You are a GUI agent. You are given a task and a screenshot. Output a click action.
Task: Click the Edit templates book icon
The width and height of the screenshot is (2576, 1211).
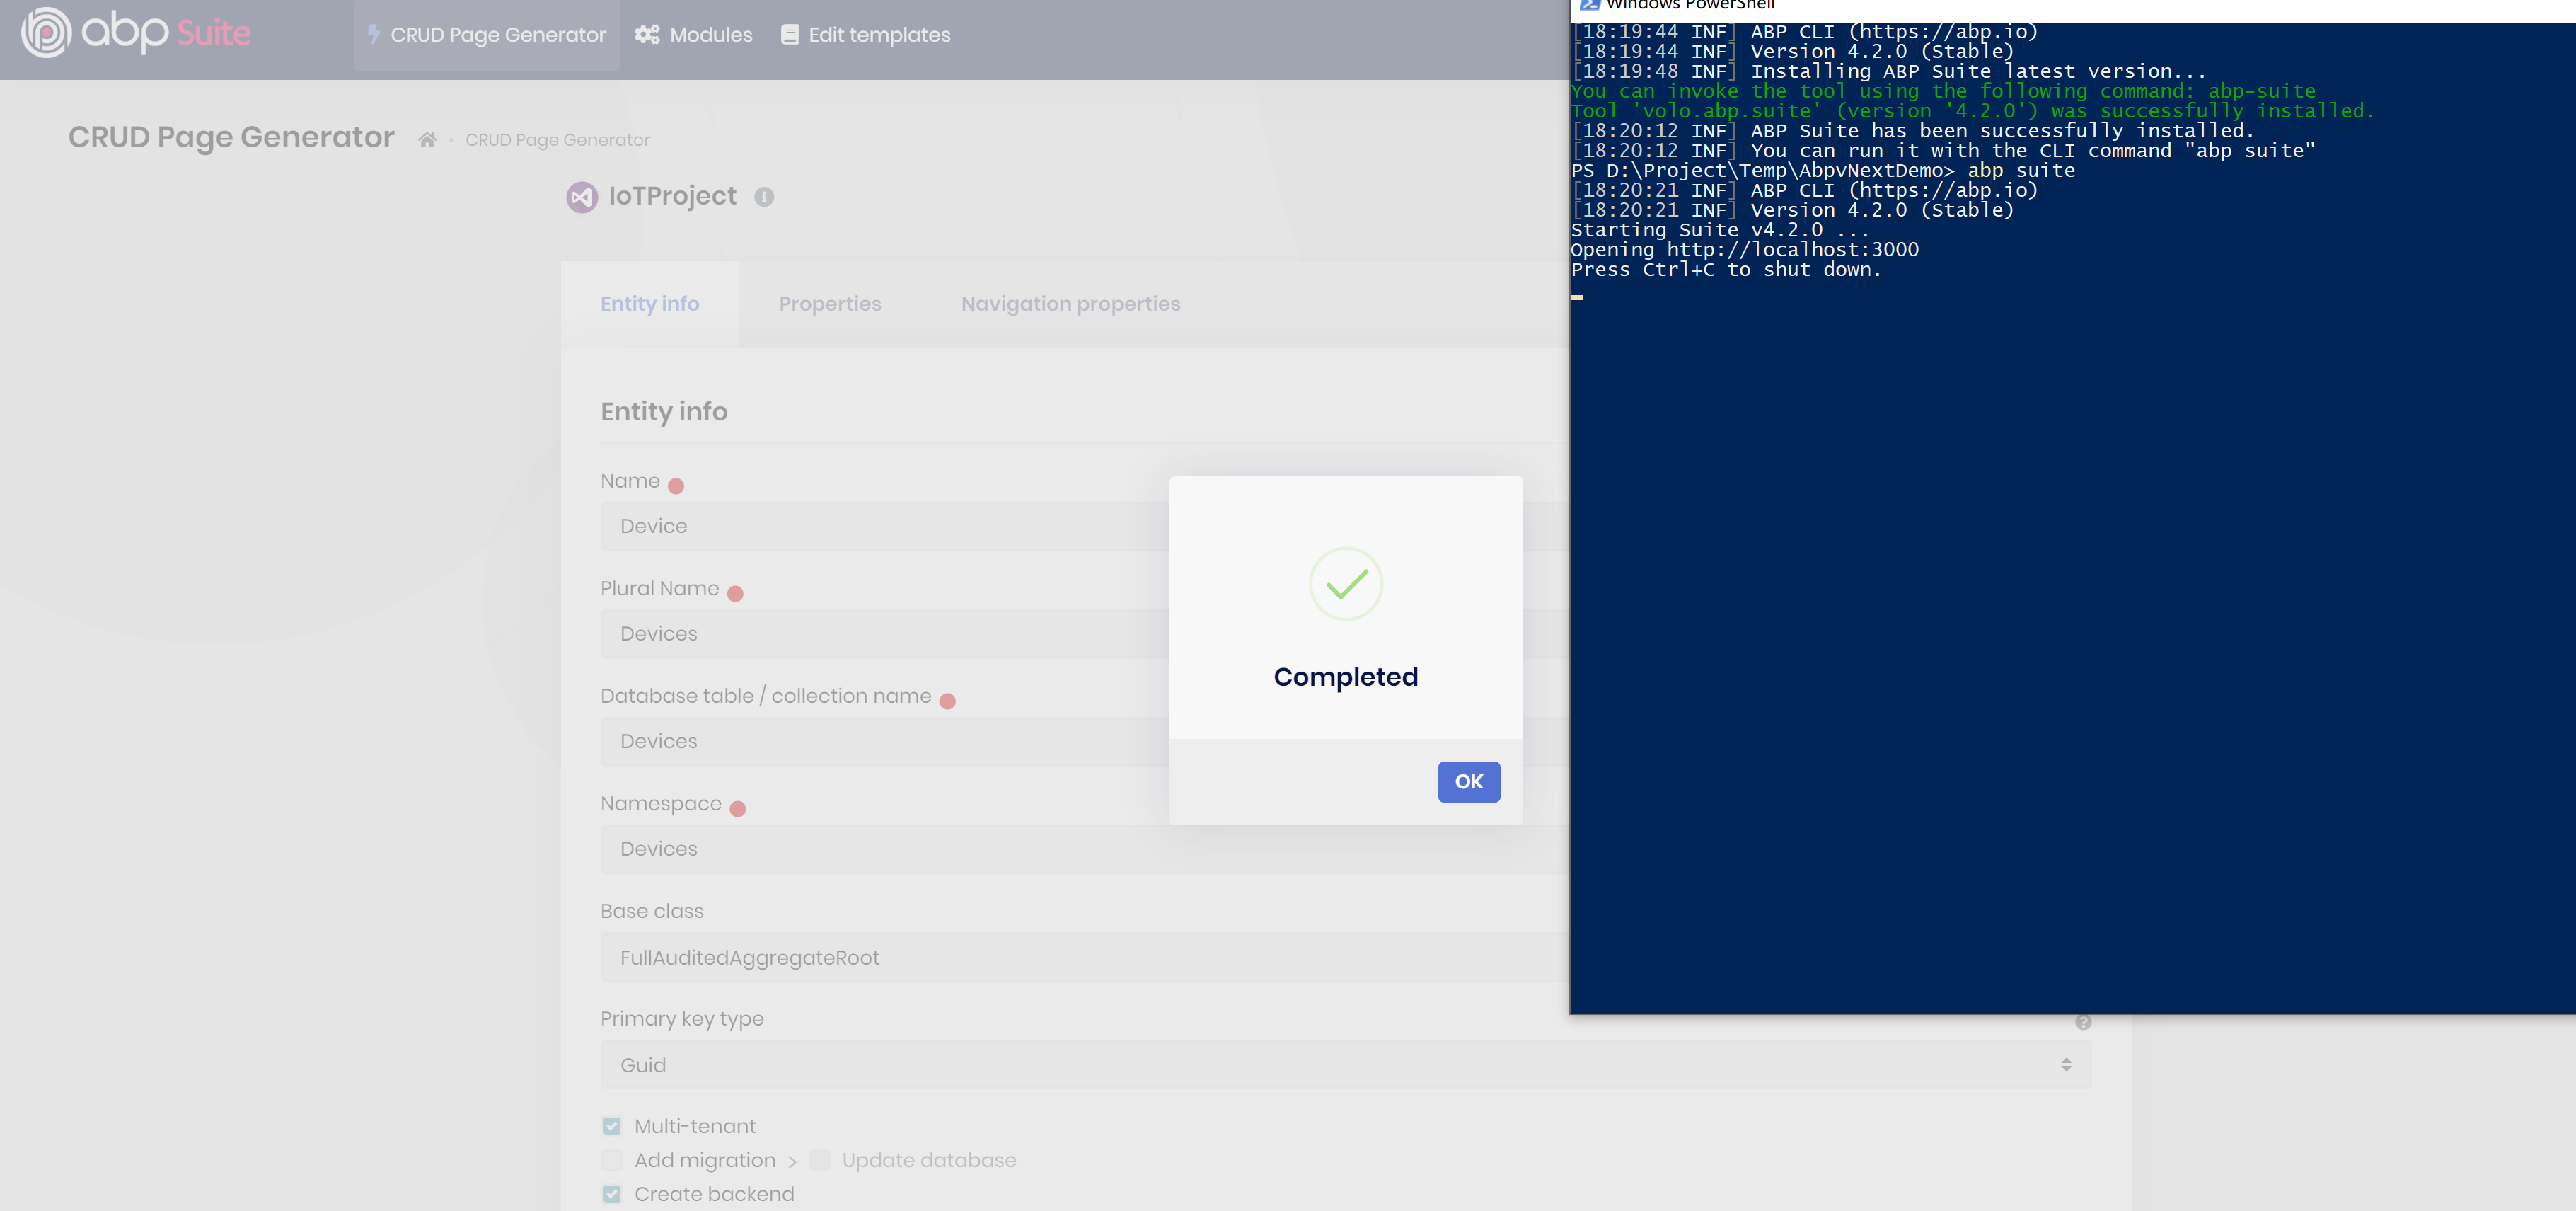click(x=789, y=35)
